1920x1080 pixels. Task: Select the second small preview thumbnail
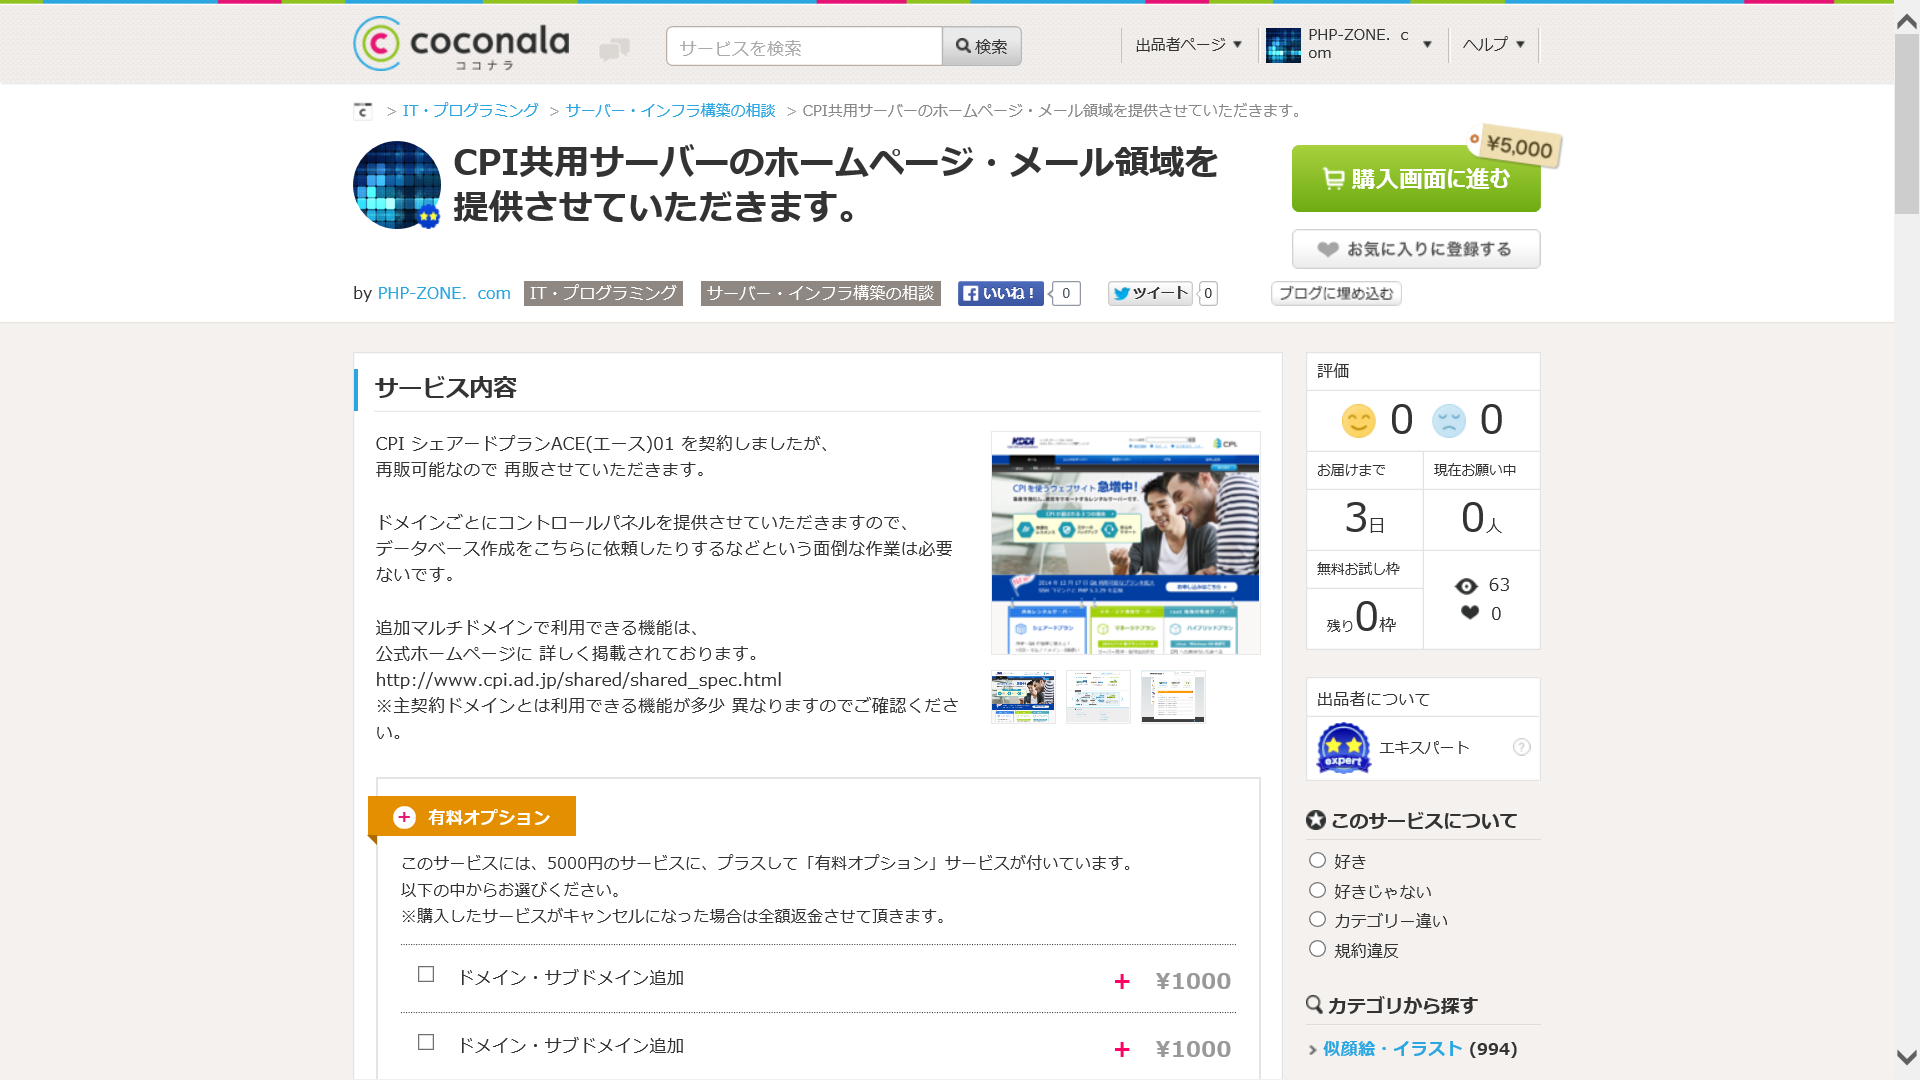click(x=1098, y=697)
